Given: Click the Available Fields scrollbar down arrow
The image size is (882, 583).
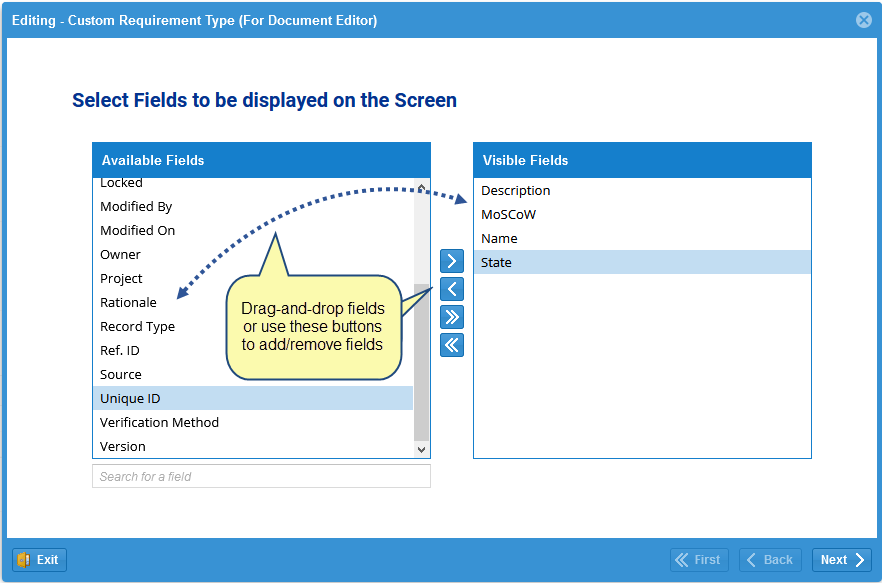Looking at the screenshot, I should tap(421, 450).
